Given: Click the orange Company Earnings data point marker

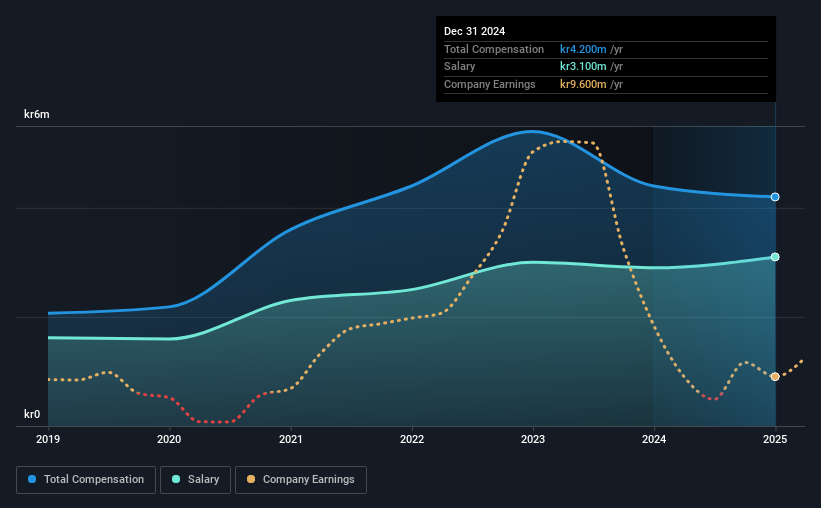Looking at the screenshot, I should click(775, 377).
